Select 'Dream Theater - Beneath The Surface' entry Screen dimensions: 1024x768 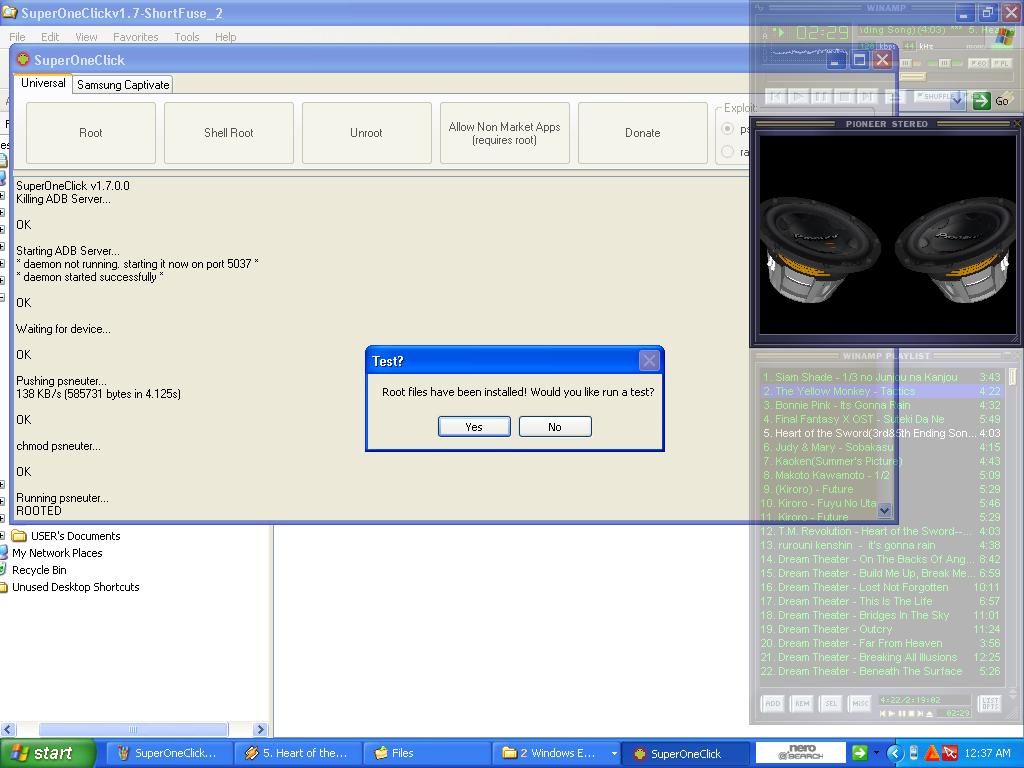(882, 671)
